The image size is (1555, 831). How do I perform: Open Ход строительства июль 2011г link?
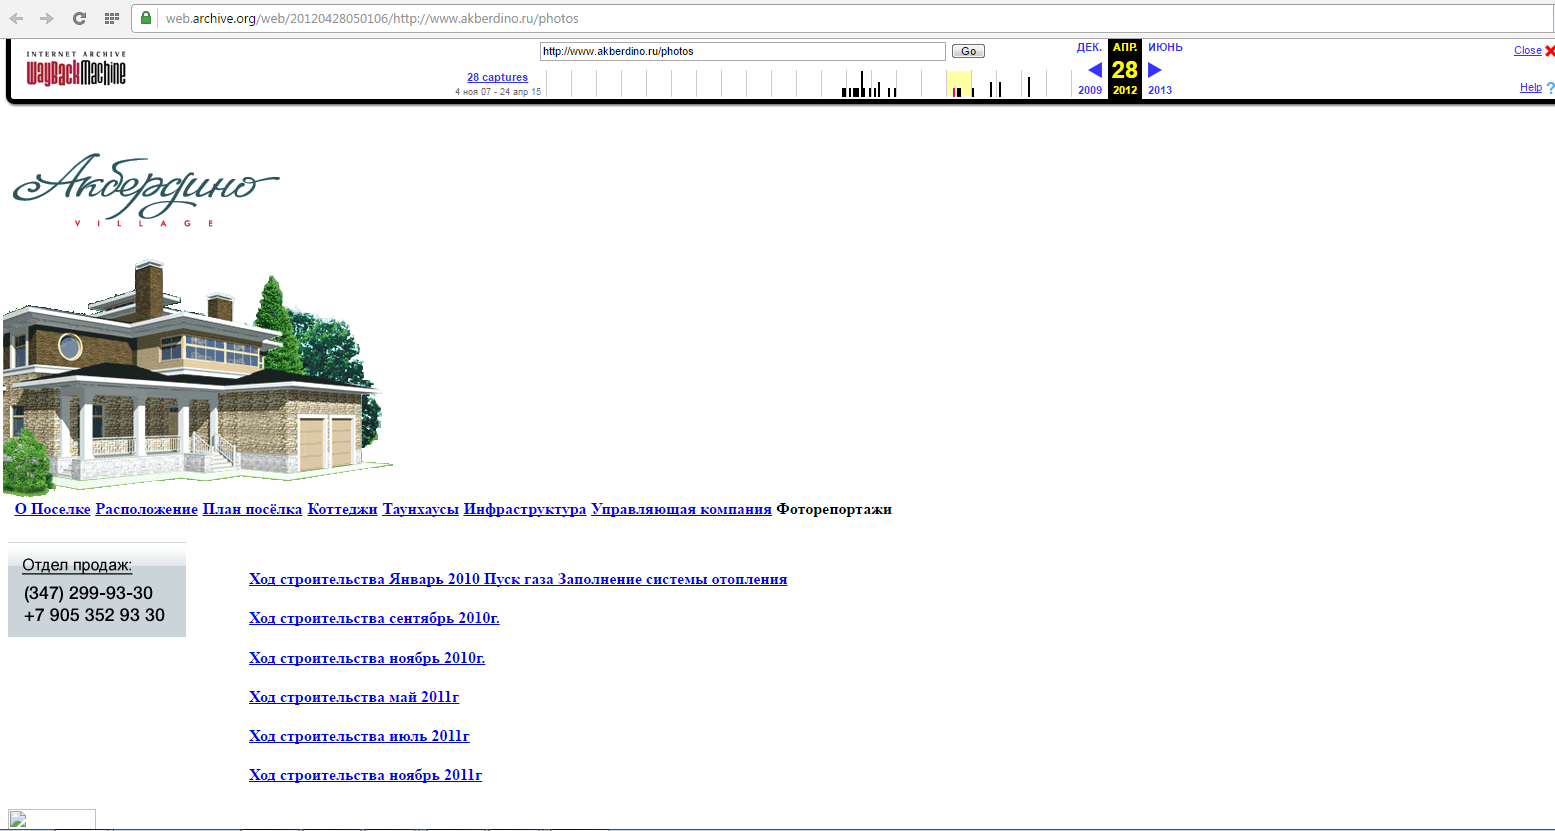tap(359, 736)
